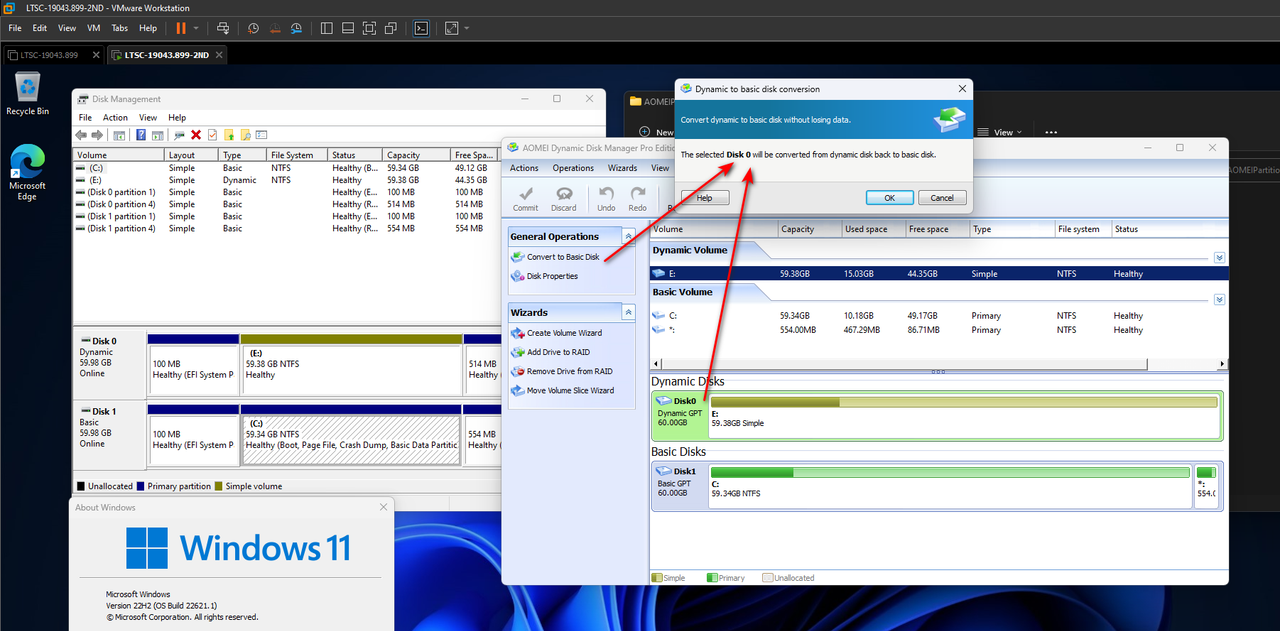Click the take snapshot icon in VMware

(253, 28)
